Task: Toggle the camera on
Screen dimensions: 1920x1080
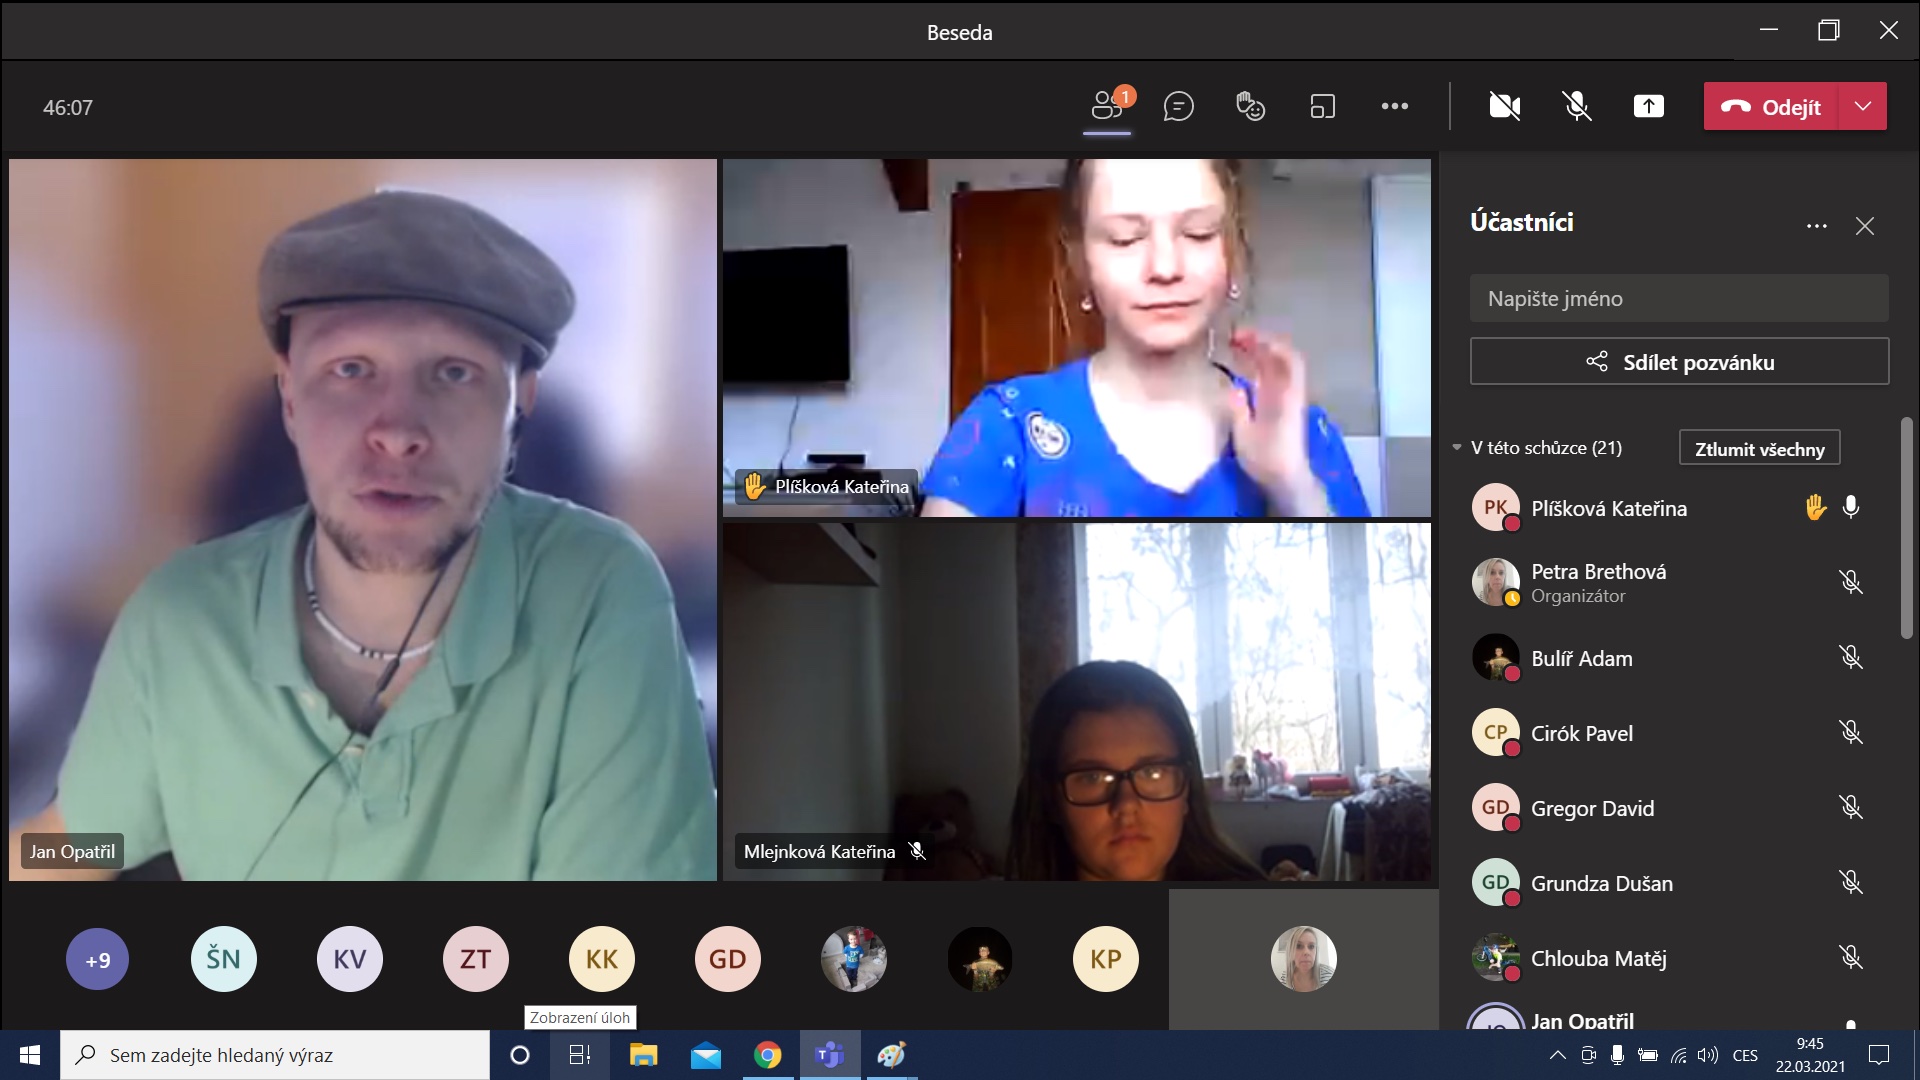Action: 1504,106
